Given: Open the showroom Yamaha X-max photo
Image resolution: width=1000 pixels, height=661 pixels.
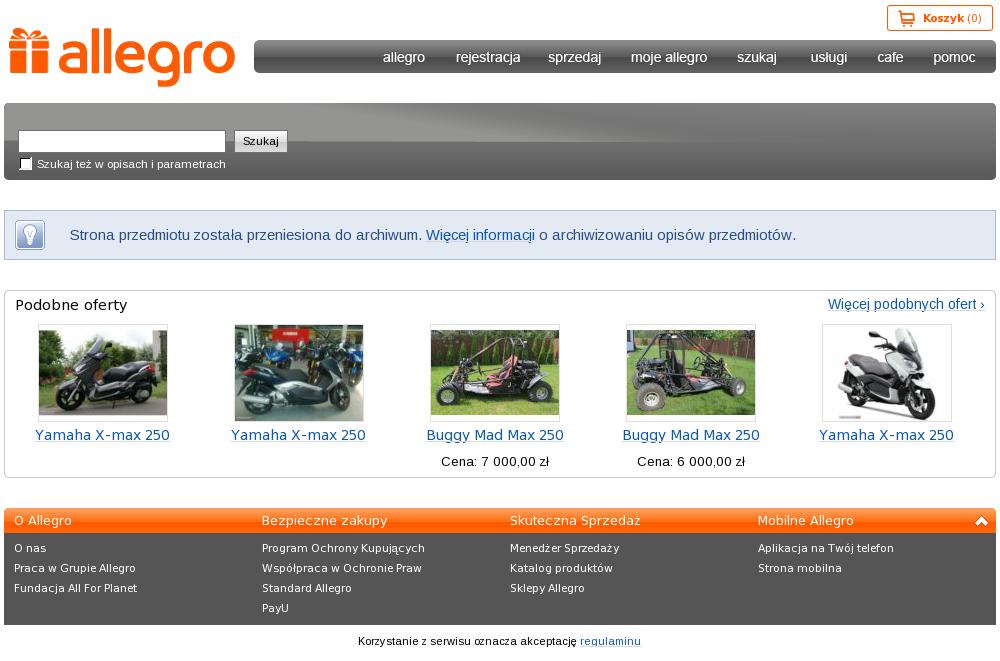Looking at the screenshot, I should (299, 373).
